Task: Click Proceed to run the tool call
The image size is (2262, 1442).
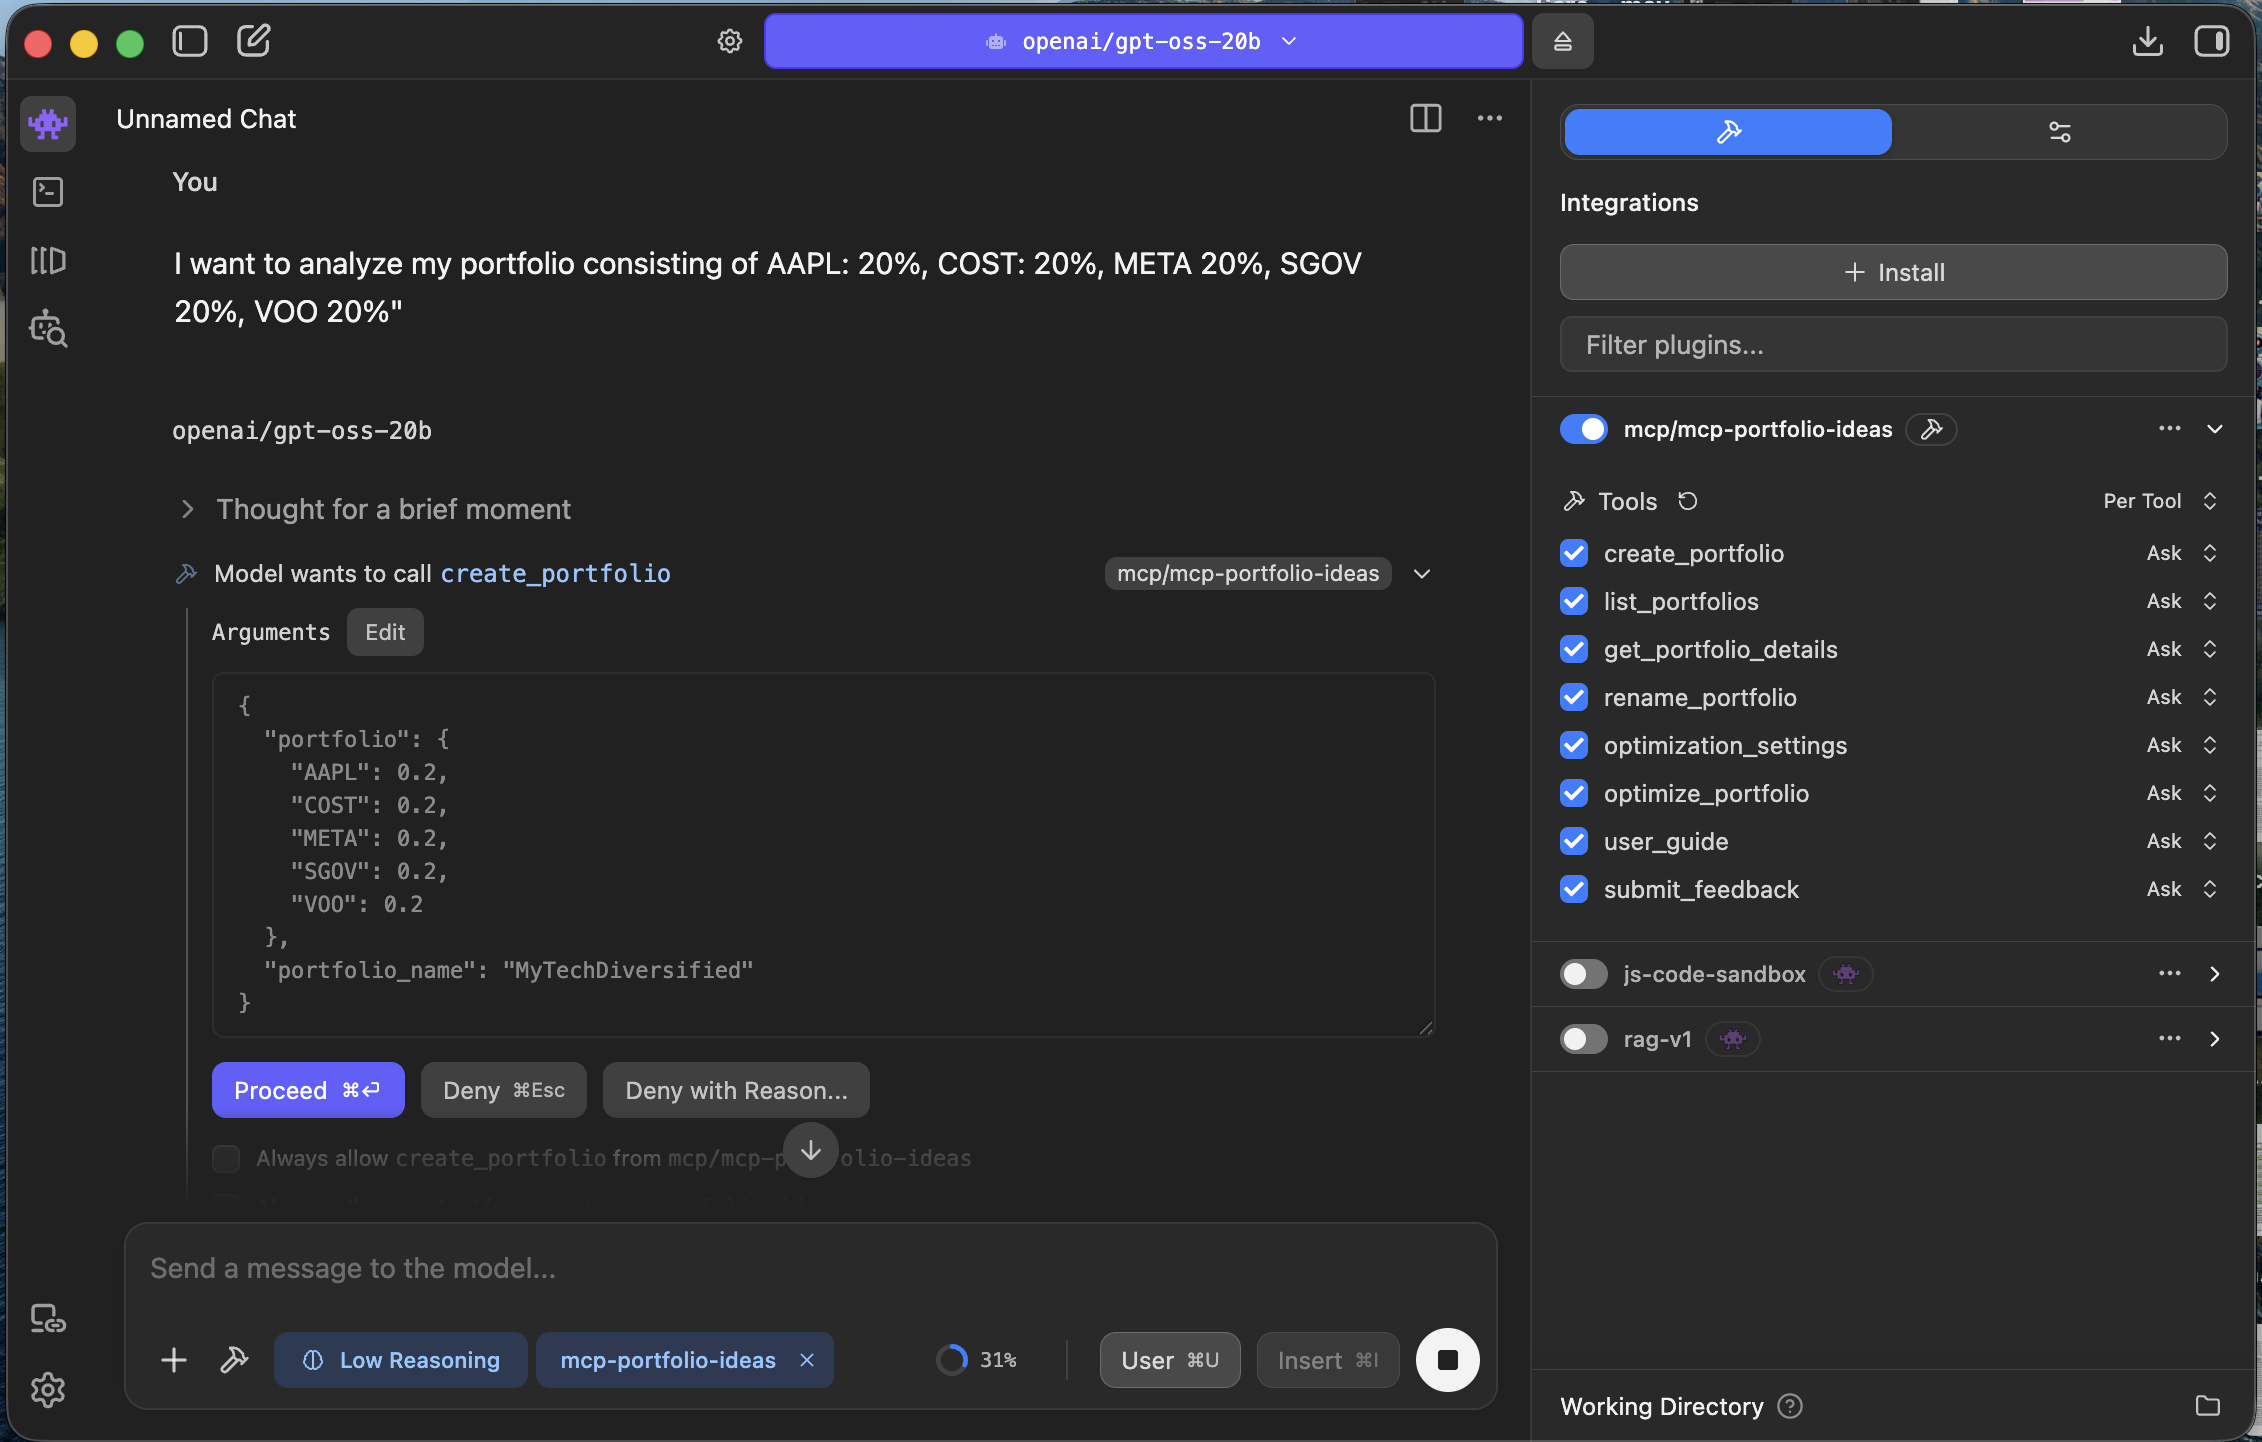Action: pyautogui.click(x=308, y=1090)
